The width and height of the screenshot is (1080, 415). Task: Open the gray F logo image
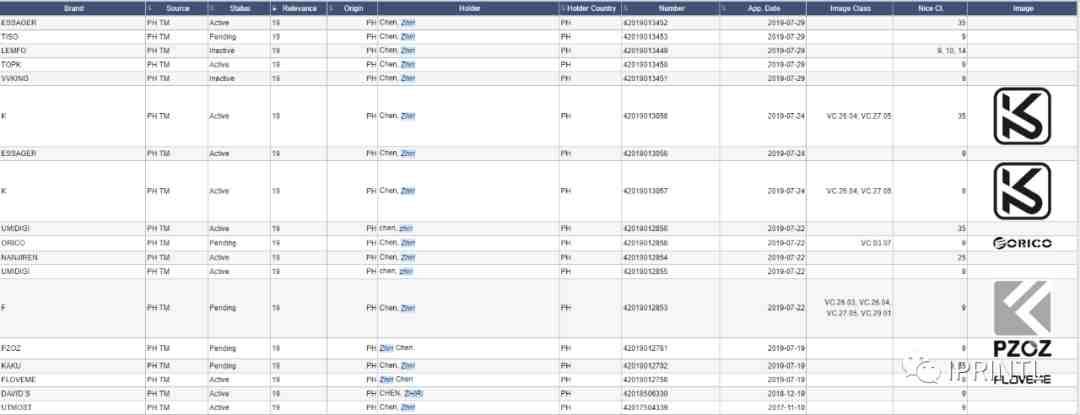pos(1022,307)
